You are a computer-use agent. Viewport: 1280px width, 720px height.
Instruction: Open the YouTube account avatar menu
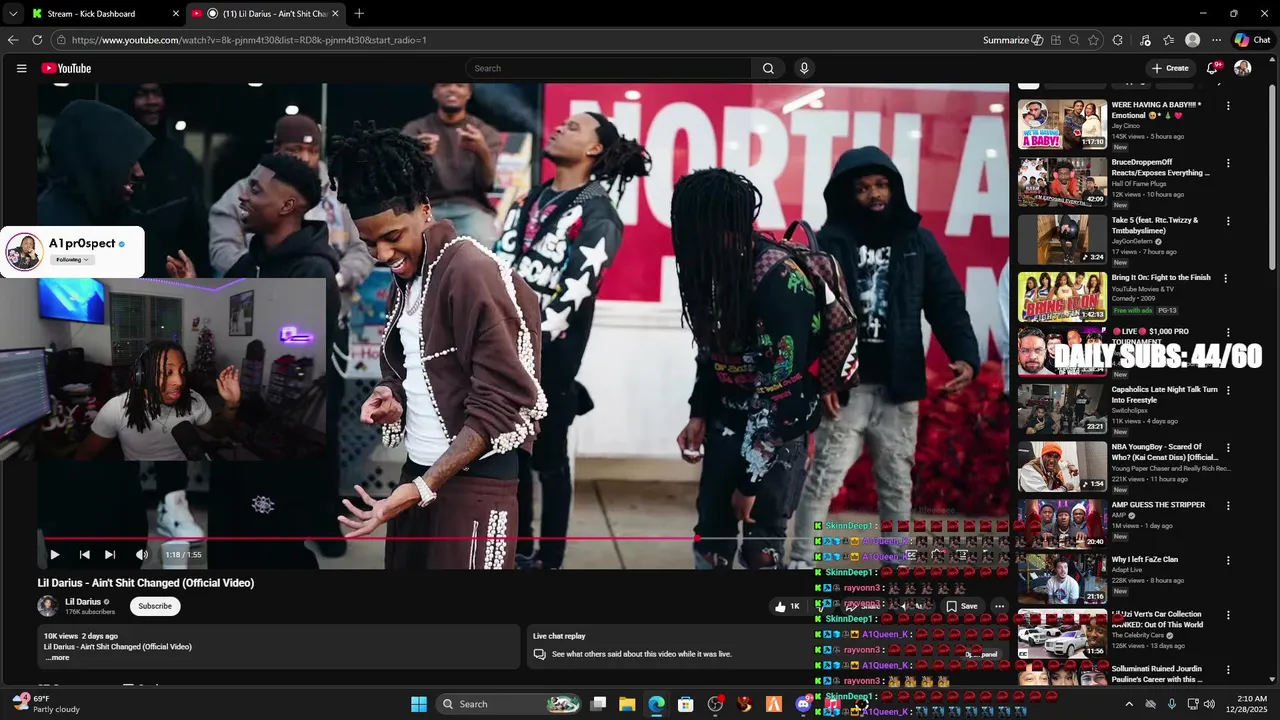tap(1243, 68)
